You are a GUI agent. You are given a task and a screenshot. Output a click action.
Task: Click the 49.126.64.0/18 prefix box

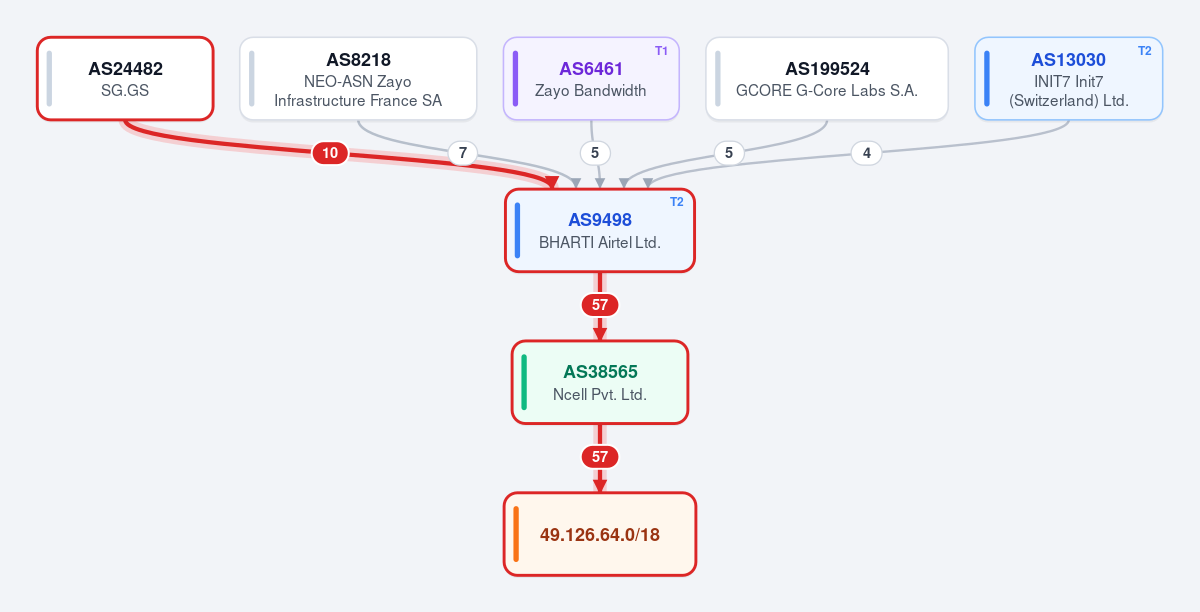tap(600, 534)
